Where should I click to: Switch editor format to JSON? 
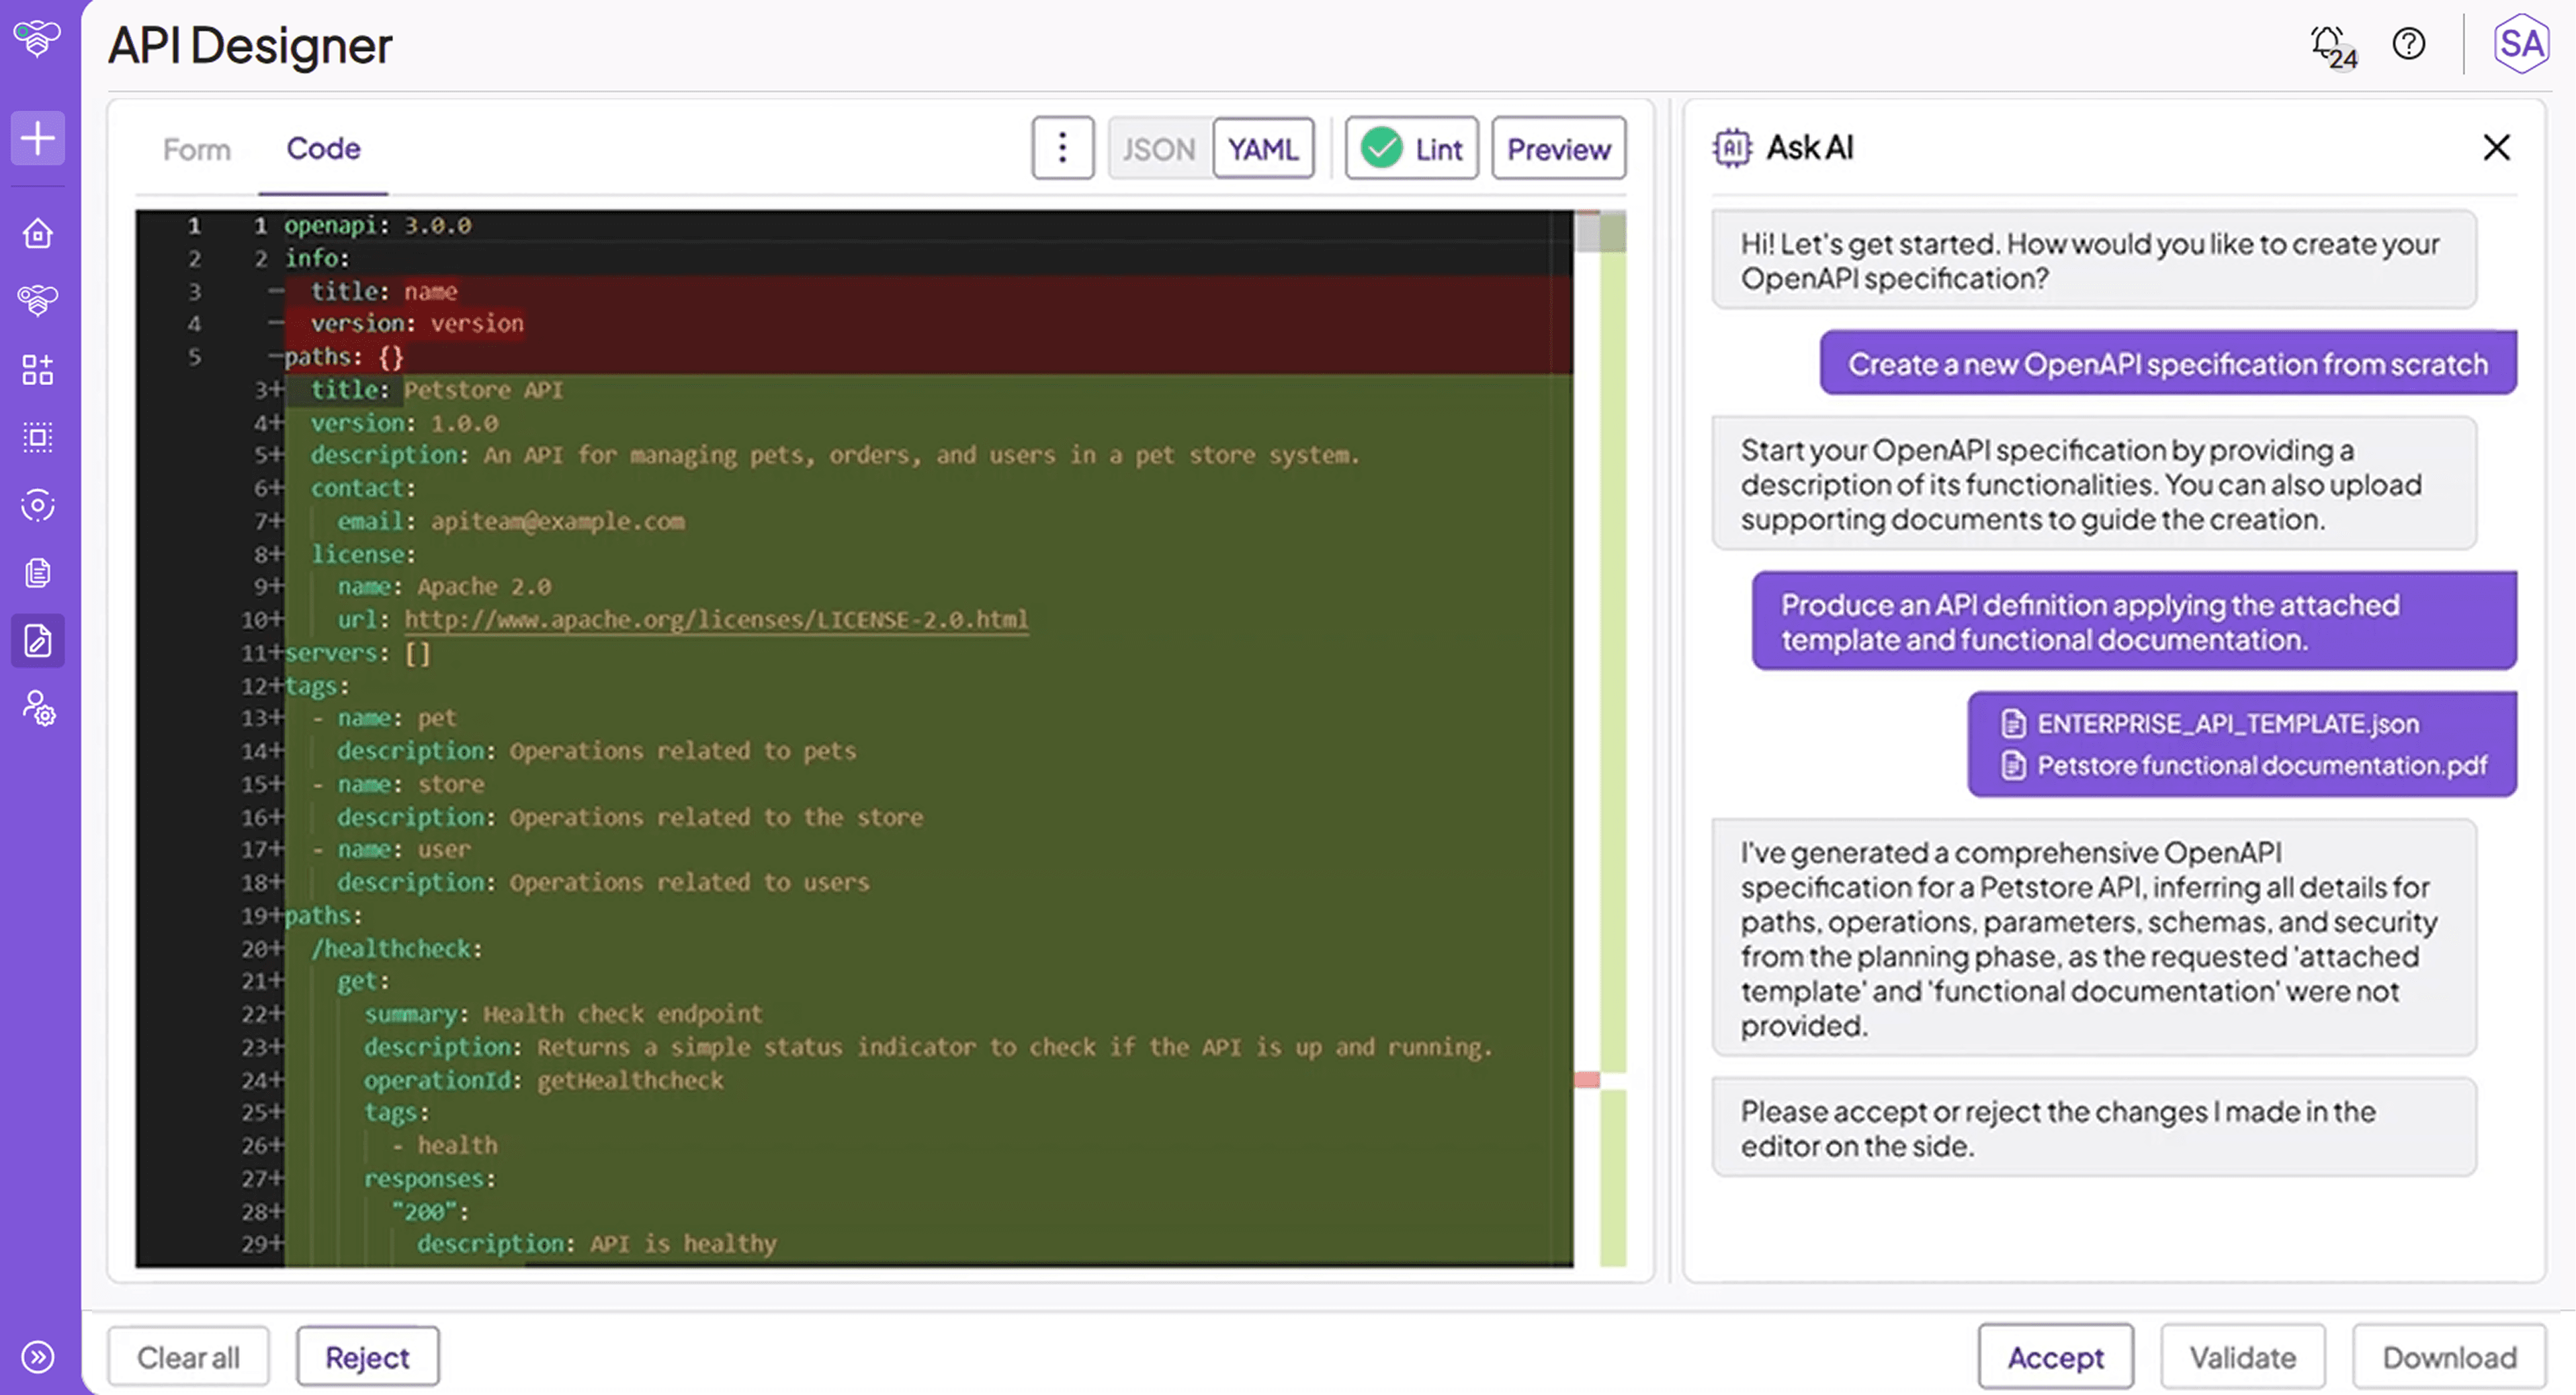tap(1158, 149)
